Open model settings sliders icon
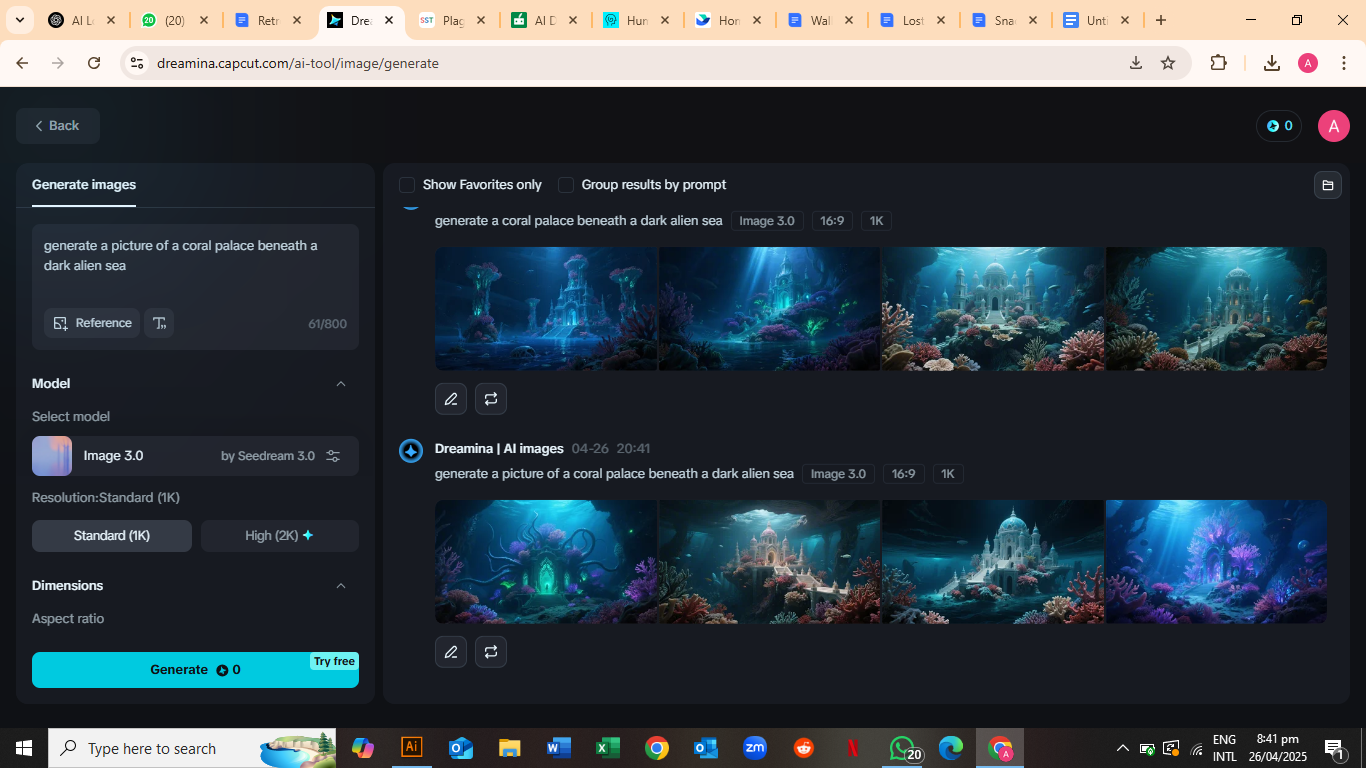The image size is (1366, 768). point(333,456)
